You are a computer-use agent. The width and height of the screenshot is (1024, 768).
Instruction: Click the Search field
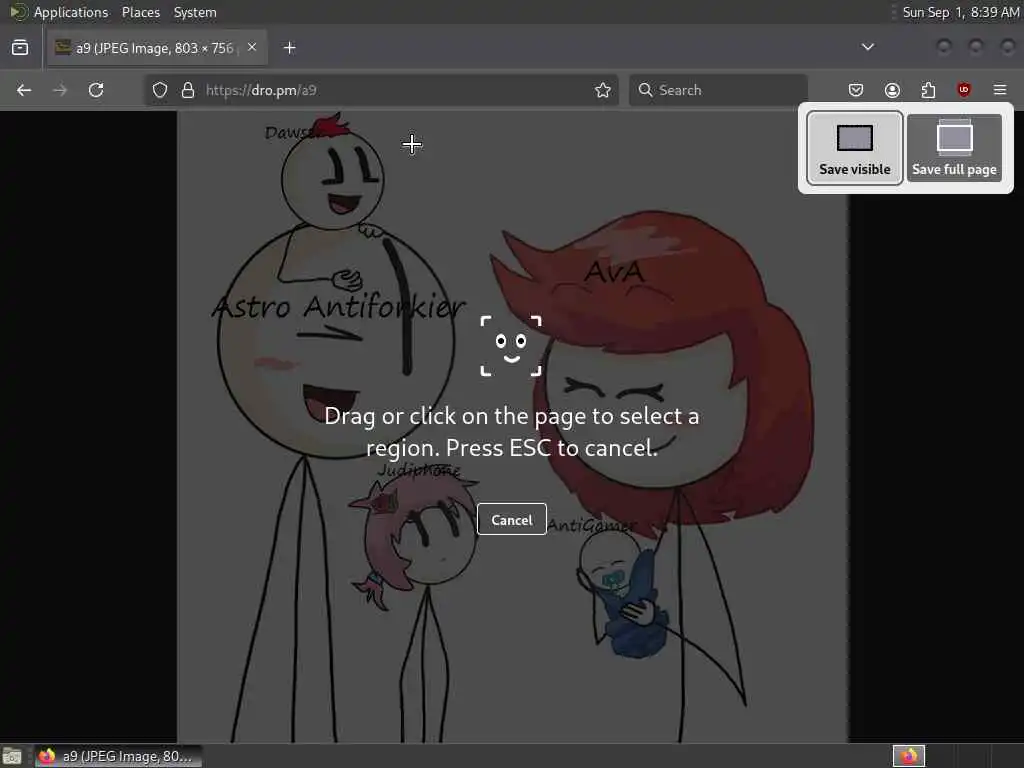(x=718, y=90)
